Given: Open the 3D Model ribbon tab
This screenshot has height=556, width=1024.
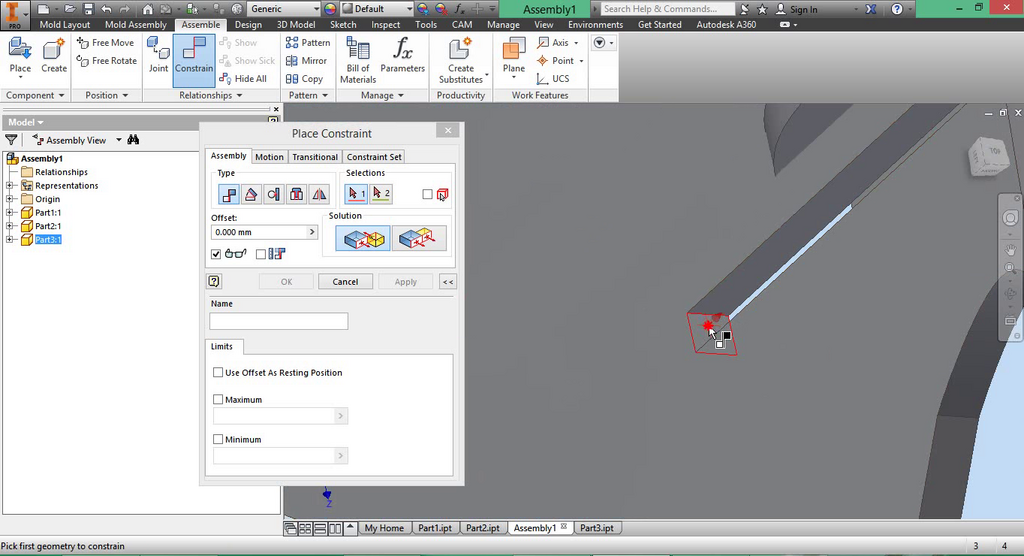Looking at the screenshot, I should [296, 24].
